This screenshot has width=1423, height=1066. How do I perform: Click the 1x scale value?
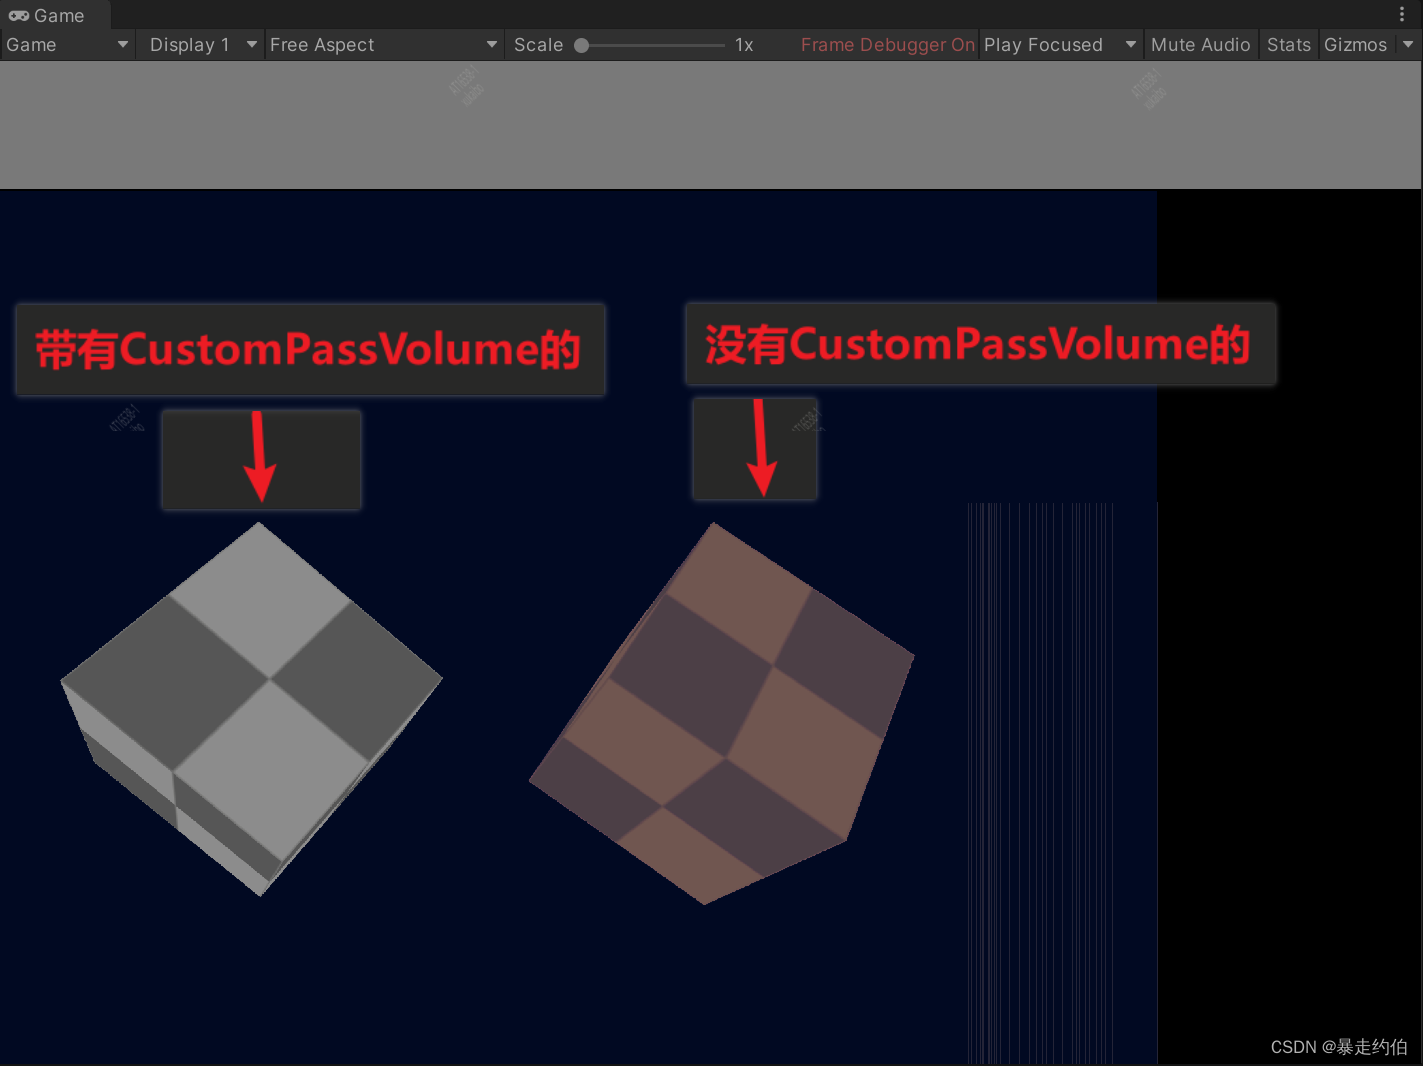(744, 44)
